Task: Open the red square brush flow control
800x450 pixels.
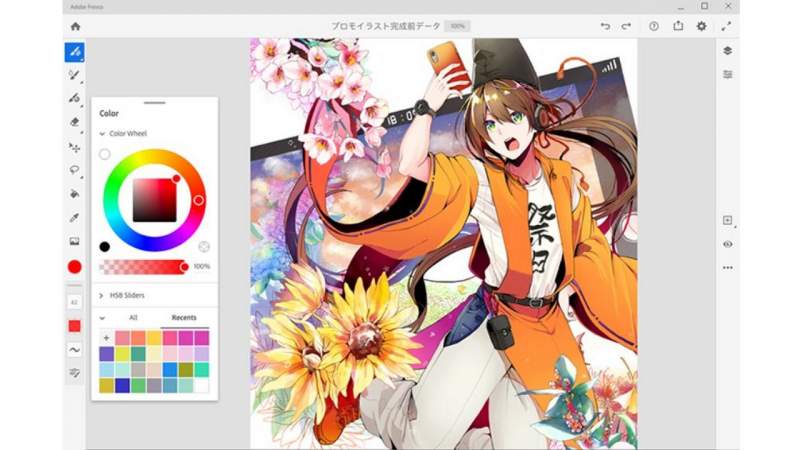Action: pos(74,326)
